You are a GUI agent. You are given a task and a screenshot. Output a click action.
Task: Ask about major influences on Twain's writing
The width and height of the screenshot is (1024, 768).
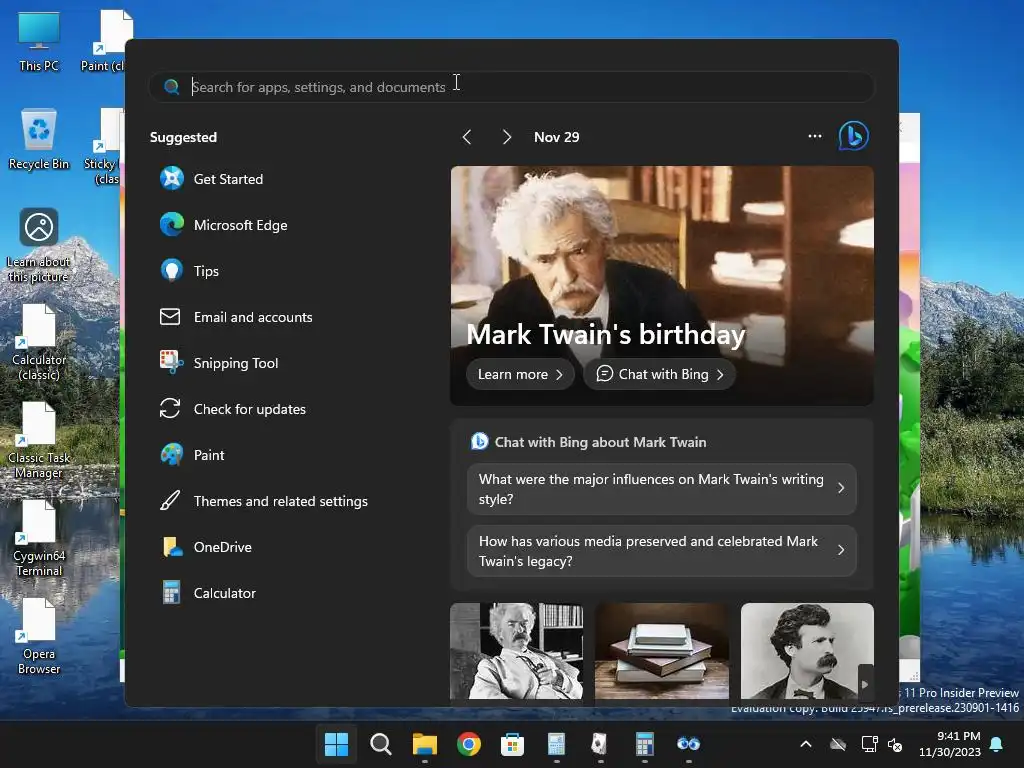[662, 489]
